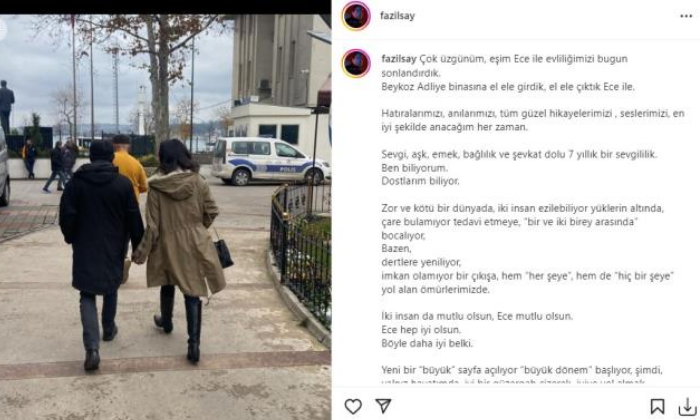Viewport: 700px width, 420px height.
Task: Open the bold fazilsay username in caption
Action: (x=399, y=58)
